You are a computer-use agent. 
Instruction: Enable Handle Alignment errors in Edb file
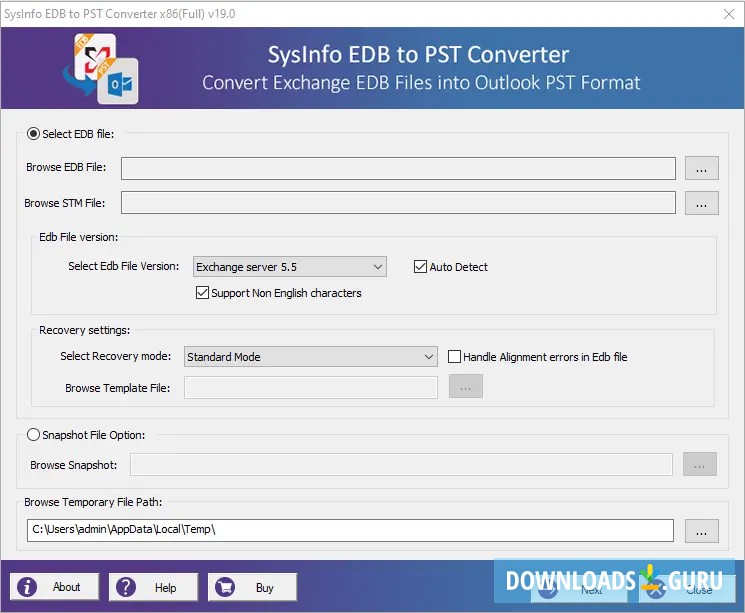pos(454,356)
